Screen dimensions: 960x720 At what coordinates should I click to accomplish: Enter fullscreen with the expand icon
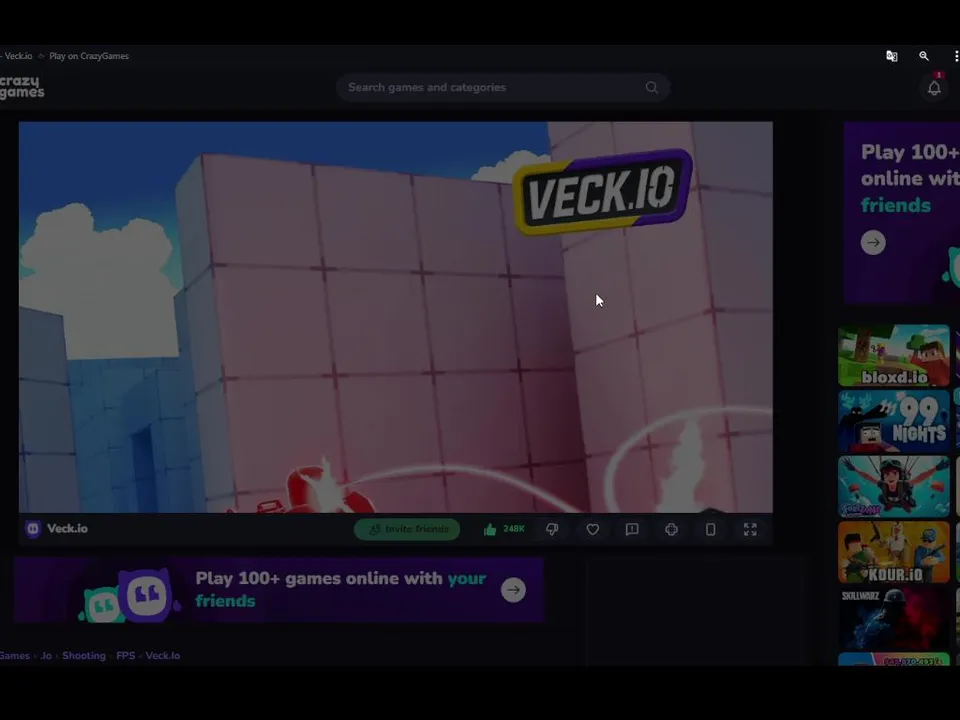pyautogui.click(x=750, y=529)
